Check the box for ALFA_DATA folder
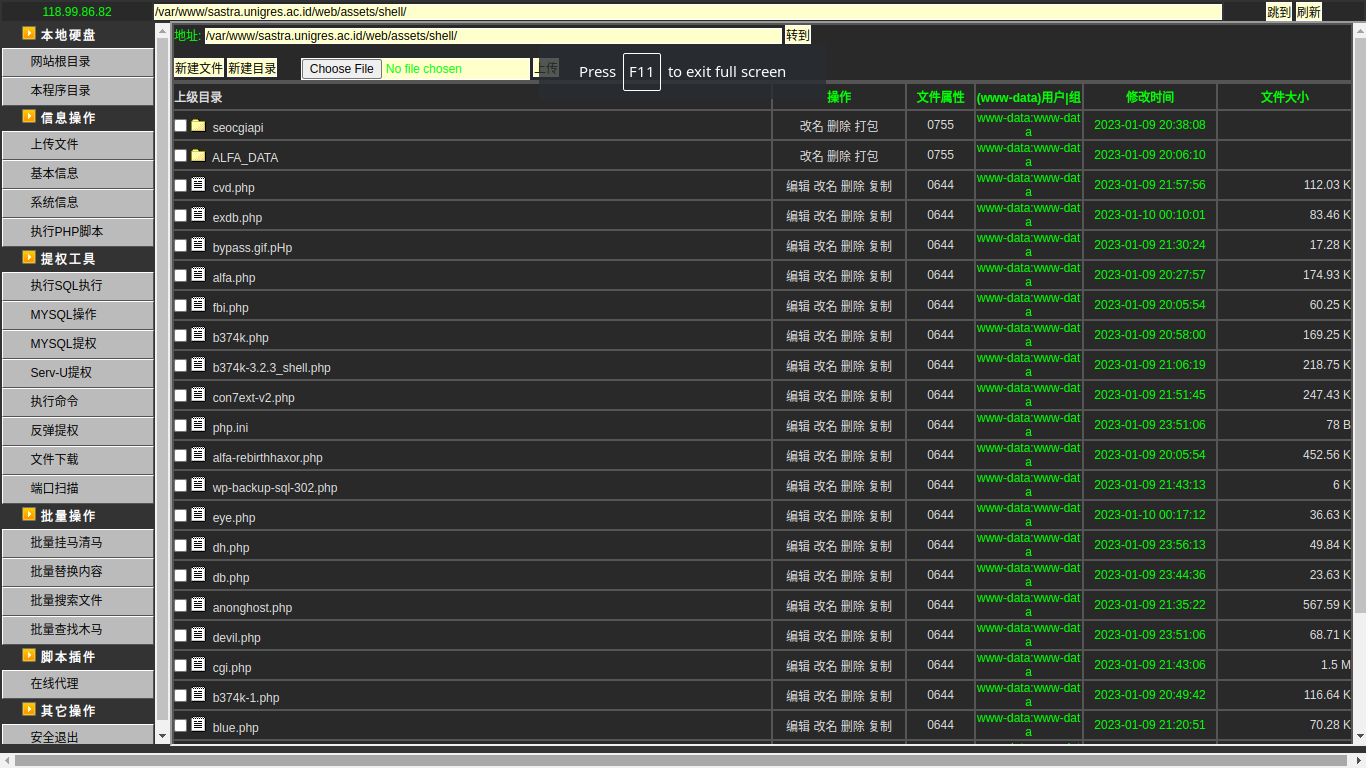 point(181,156)
